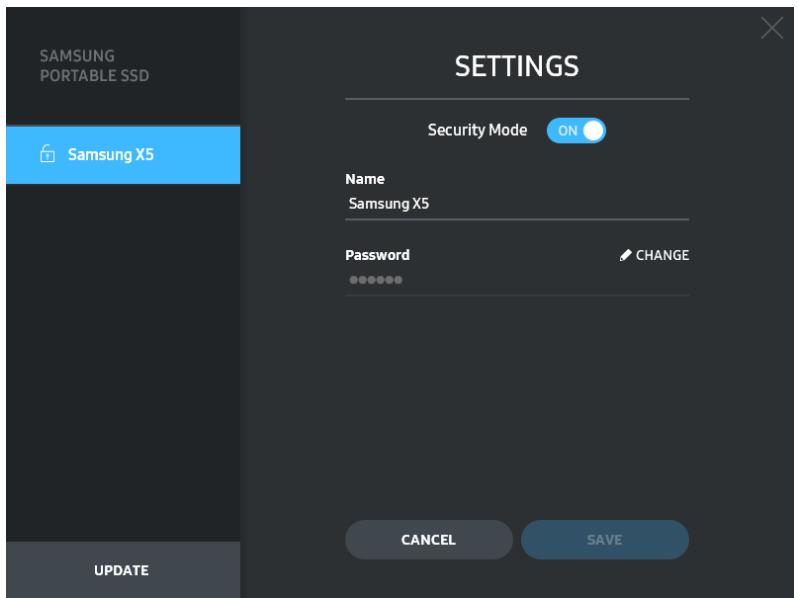This screenshot has height=598, width=798.
Task: Click the SAVE button
Action: tap(605, 539)
